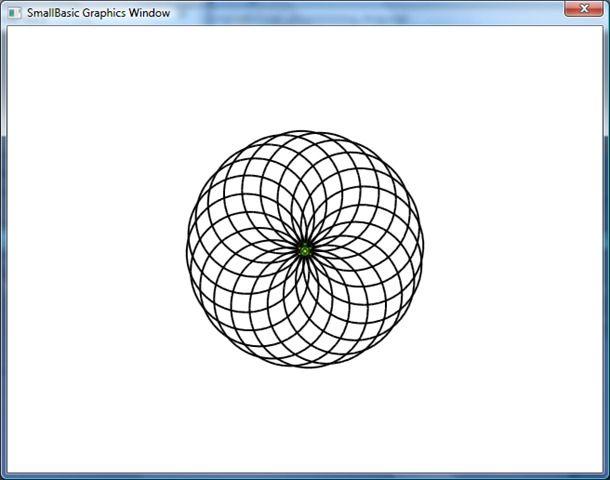This screenshot has height=480, width=610.
Task: Click the "SmallBasic Graphics Window" title text
Action: [98, 13]
